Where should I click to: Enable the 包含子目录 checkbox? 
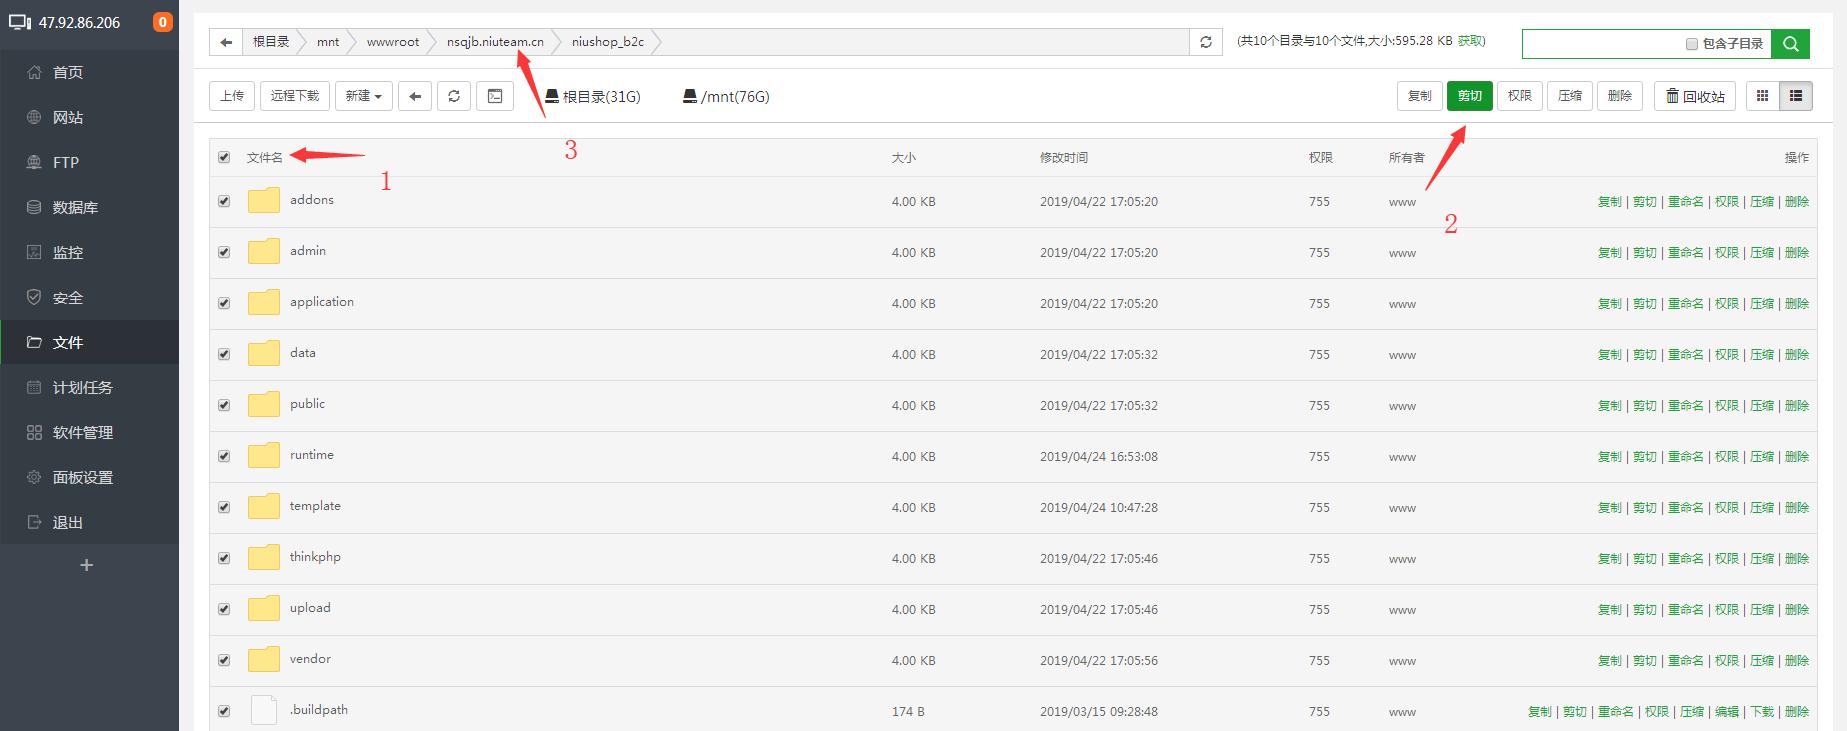(x=1692, y=44)
